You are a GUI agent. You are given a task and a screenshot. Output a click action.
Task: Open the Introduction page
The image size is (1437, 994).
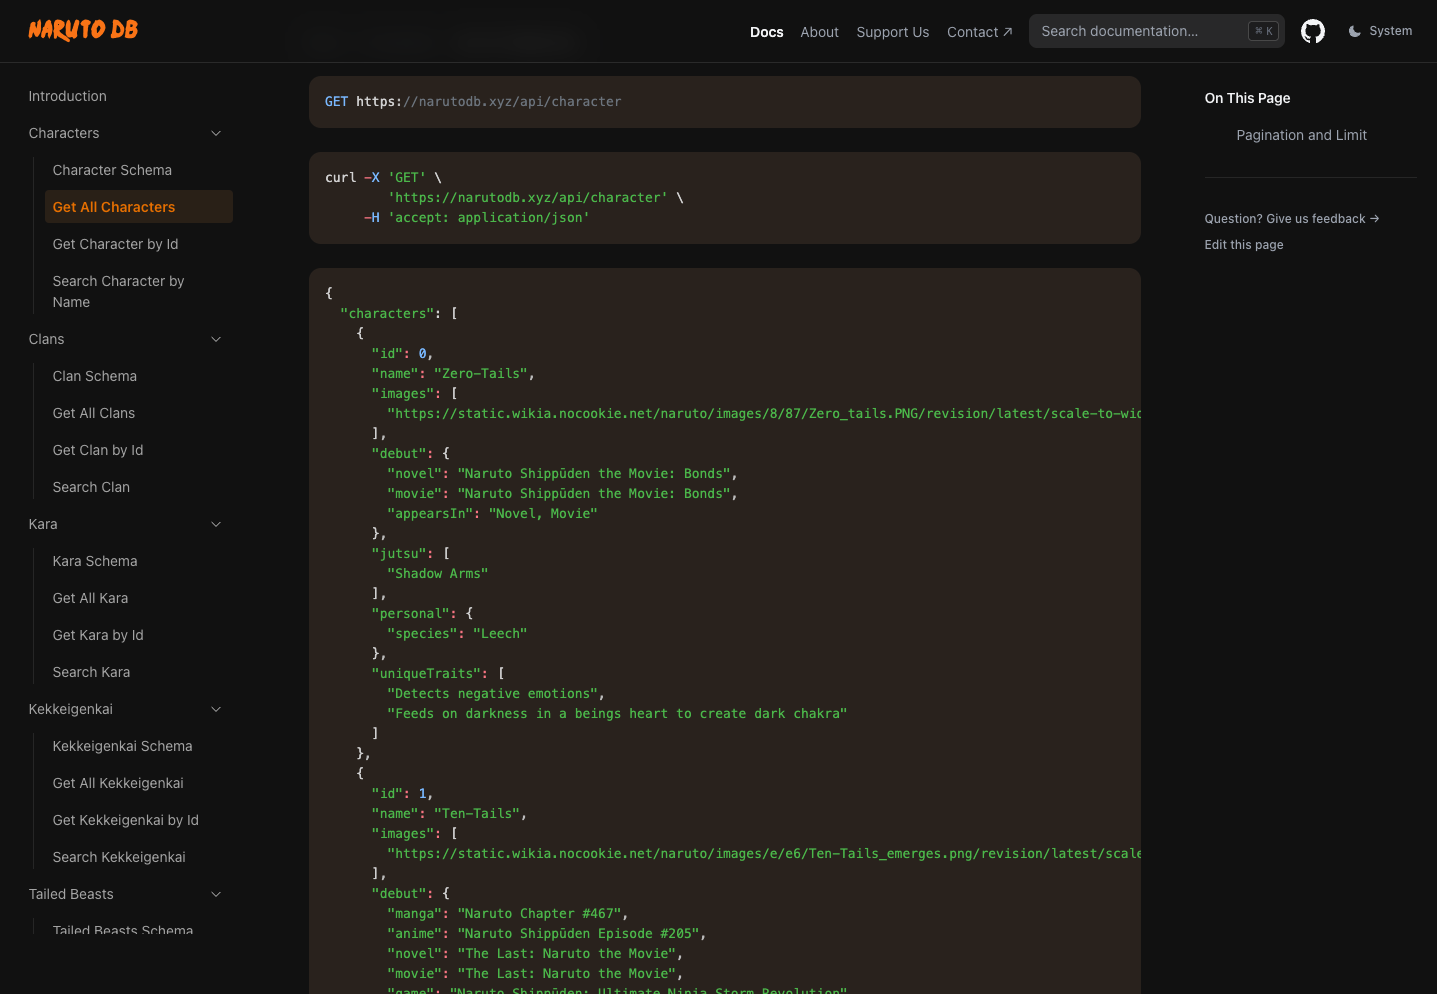click(67, 96)
